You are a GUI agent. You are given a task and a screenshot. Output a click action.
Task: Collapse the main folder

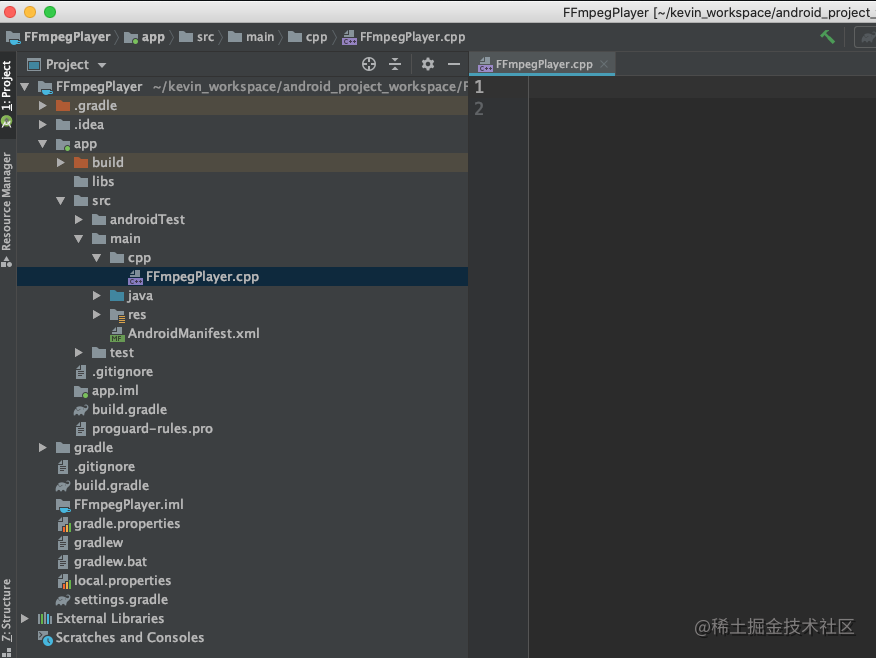pos(78,239)
